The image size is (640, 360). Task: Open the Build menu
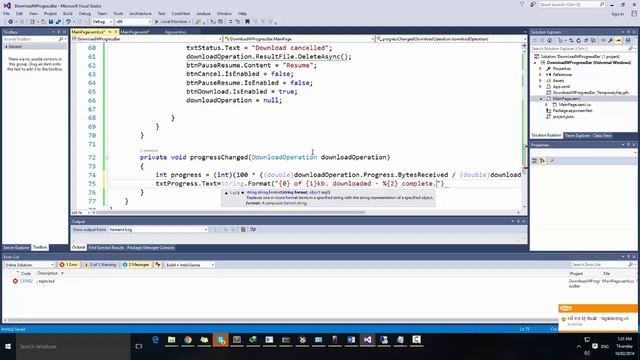click(x=68, y=13)
